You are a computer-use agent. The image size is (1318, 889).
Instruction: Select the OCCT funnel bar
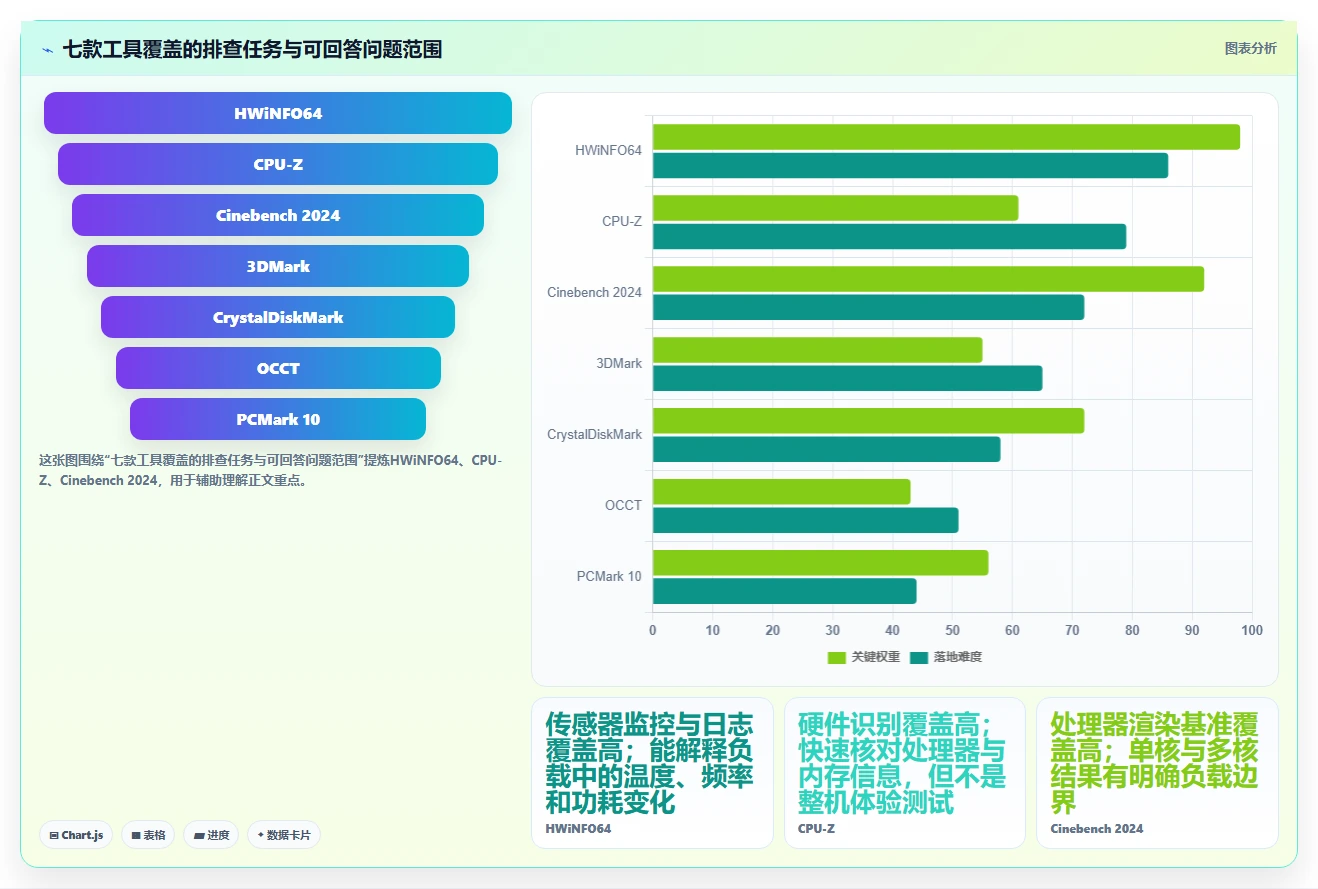278,368
